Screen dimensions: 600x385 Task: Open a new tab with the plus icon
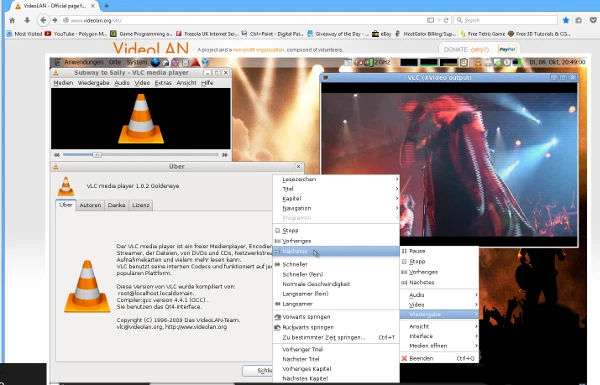point(106,6)
